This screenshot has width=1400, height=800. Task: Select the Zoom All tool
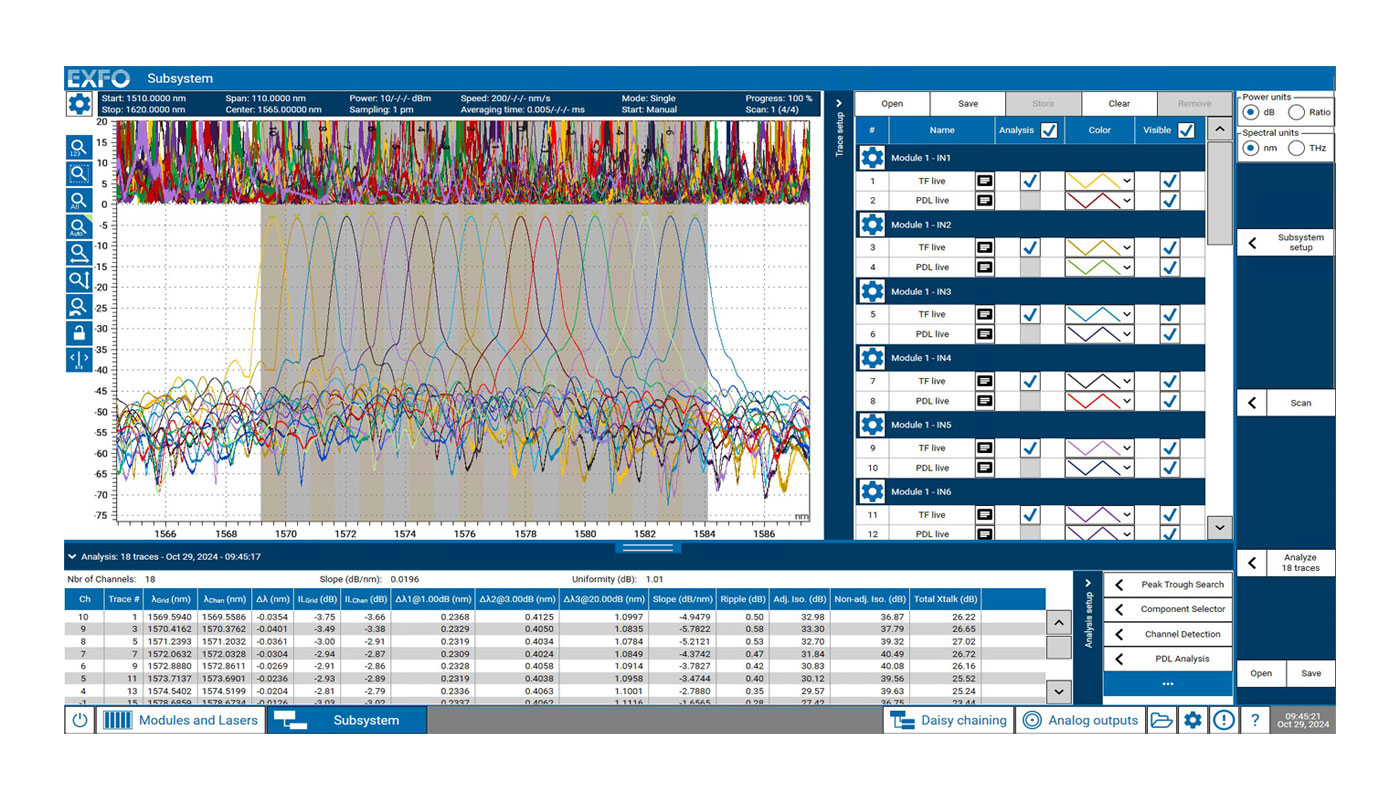coord(79,200)
